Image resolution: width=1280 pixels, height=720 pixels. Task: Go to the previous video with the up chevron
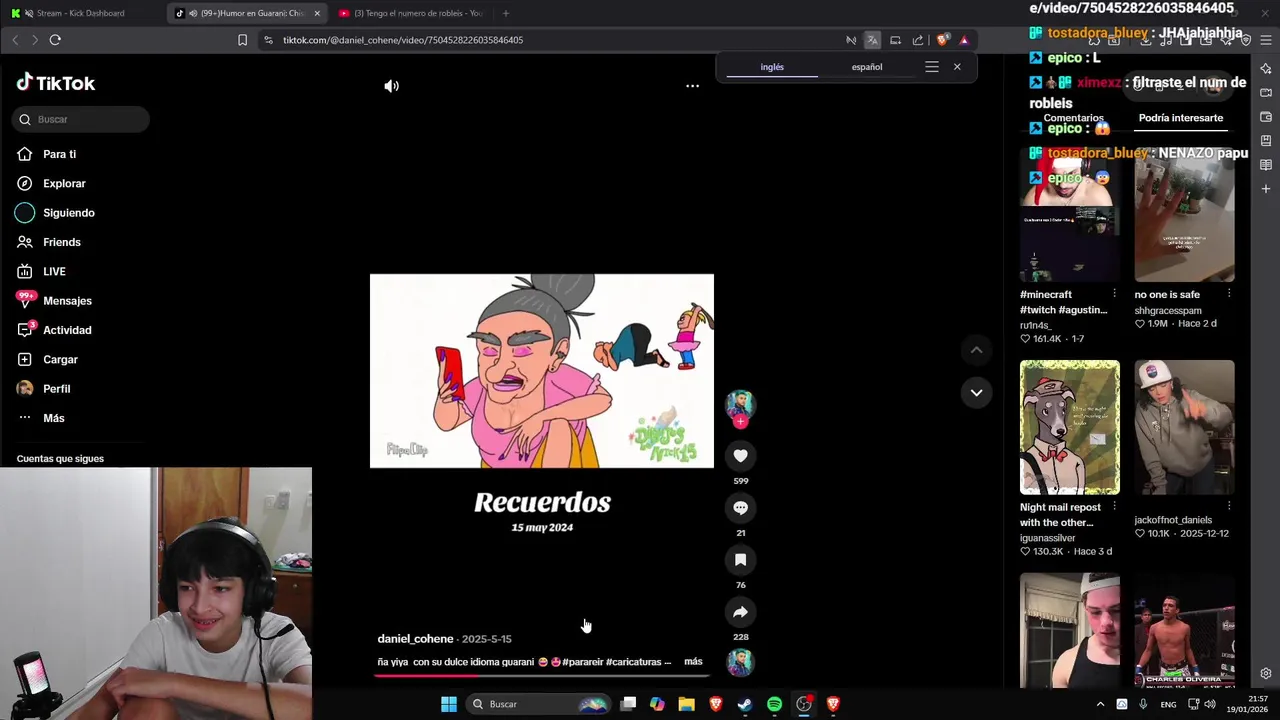(976, 350)
